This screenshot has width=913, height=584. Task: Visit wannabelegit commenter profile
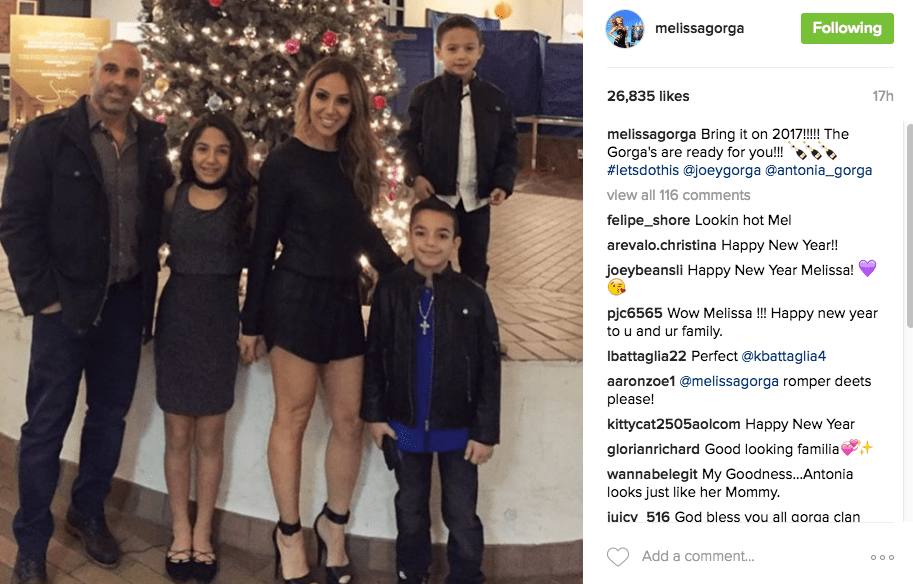[652, 474]
